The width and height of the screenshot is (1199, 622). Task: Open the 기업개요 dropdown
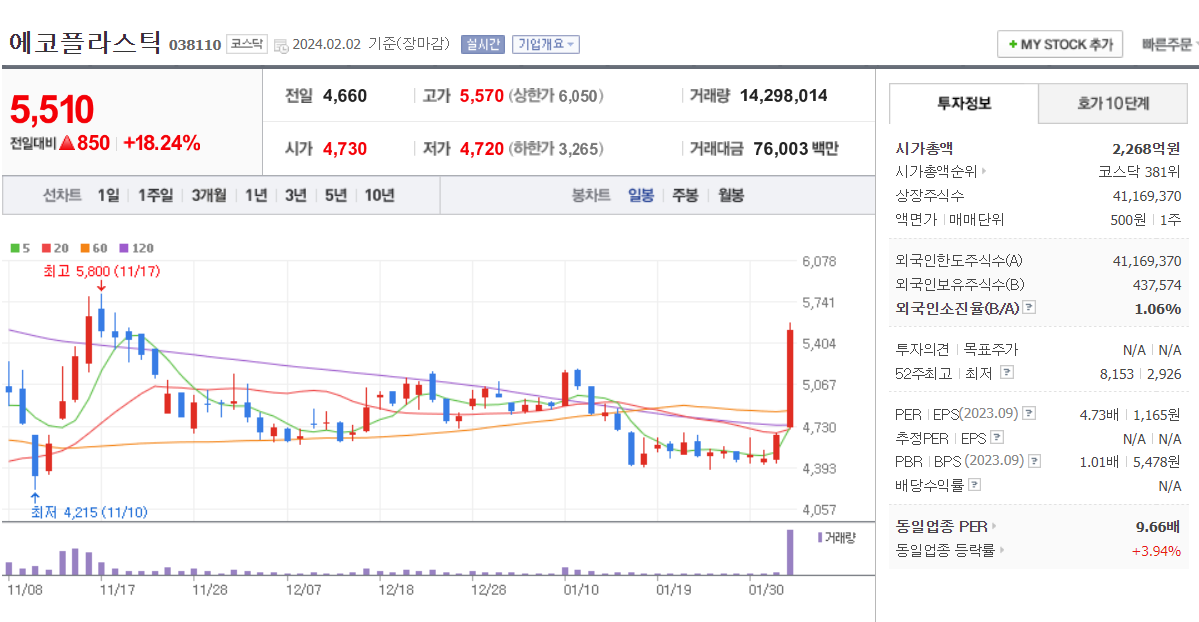pyautogui.click(x=545, y=44)
